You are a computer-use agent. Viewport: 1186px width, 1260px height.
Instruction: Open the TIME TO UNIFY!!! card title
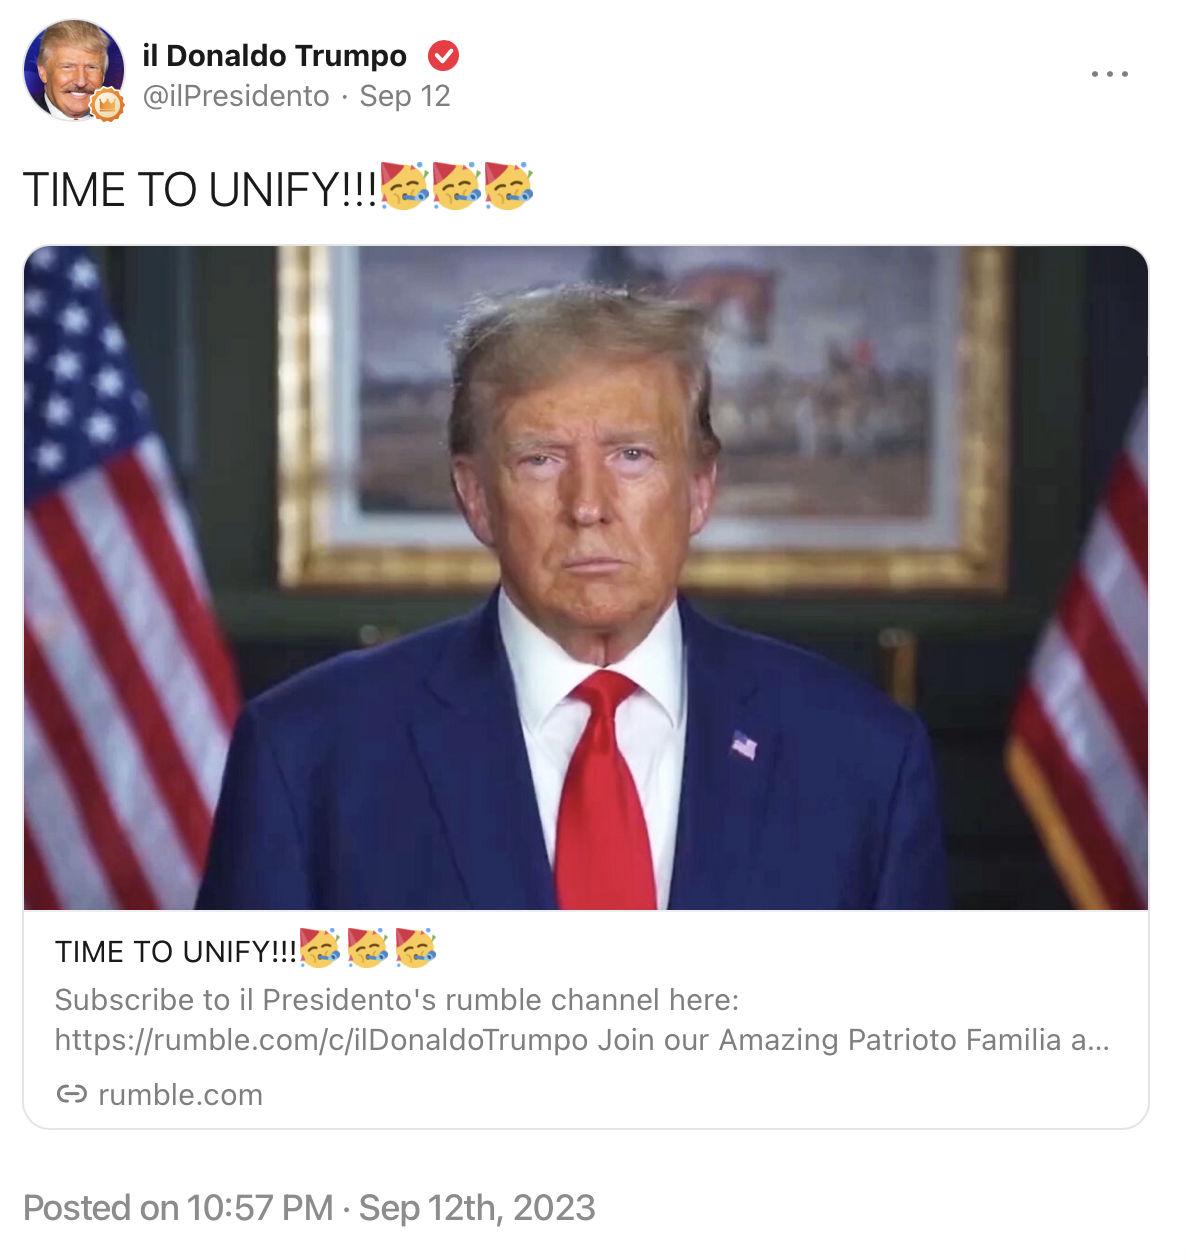pos(176,952)
